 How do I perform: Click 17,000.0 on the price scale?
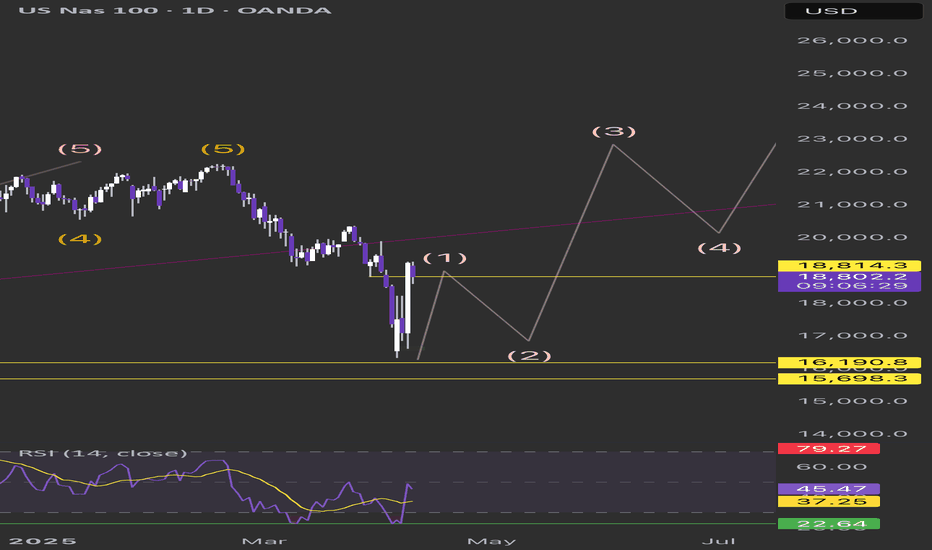852,335
